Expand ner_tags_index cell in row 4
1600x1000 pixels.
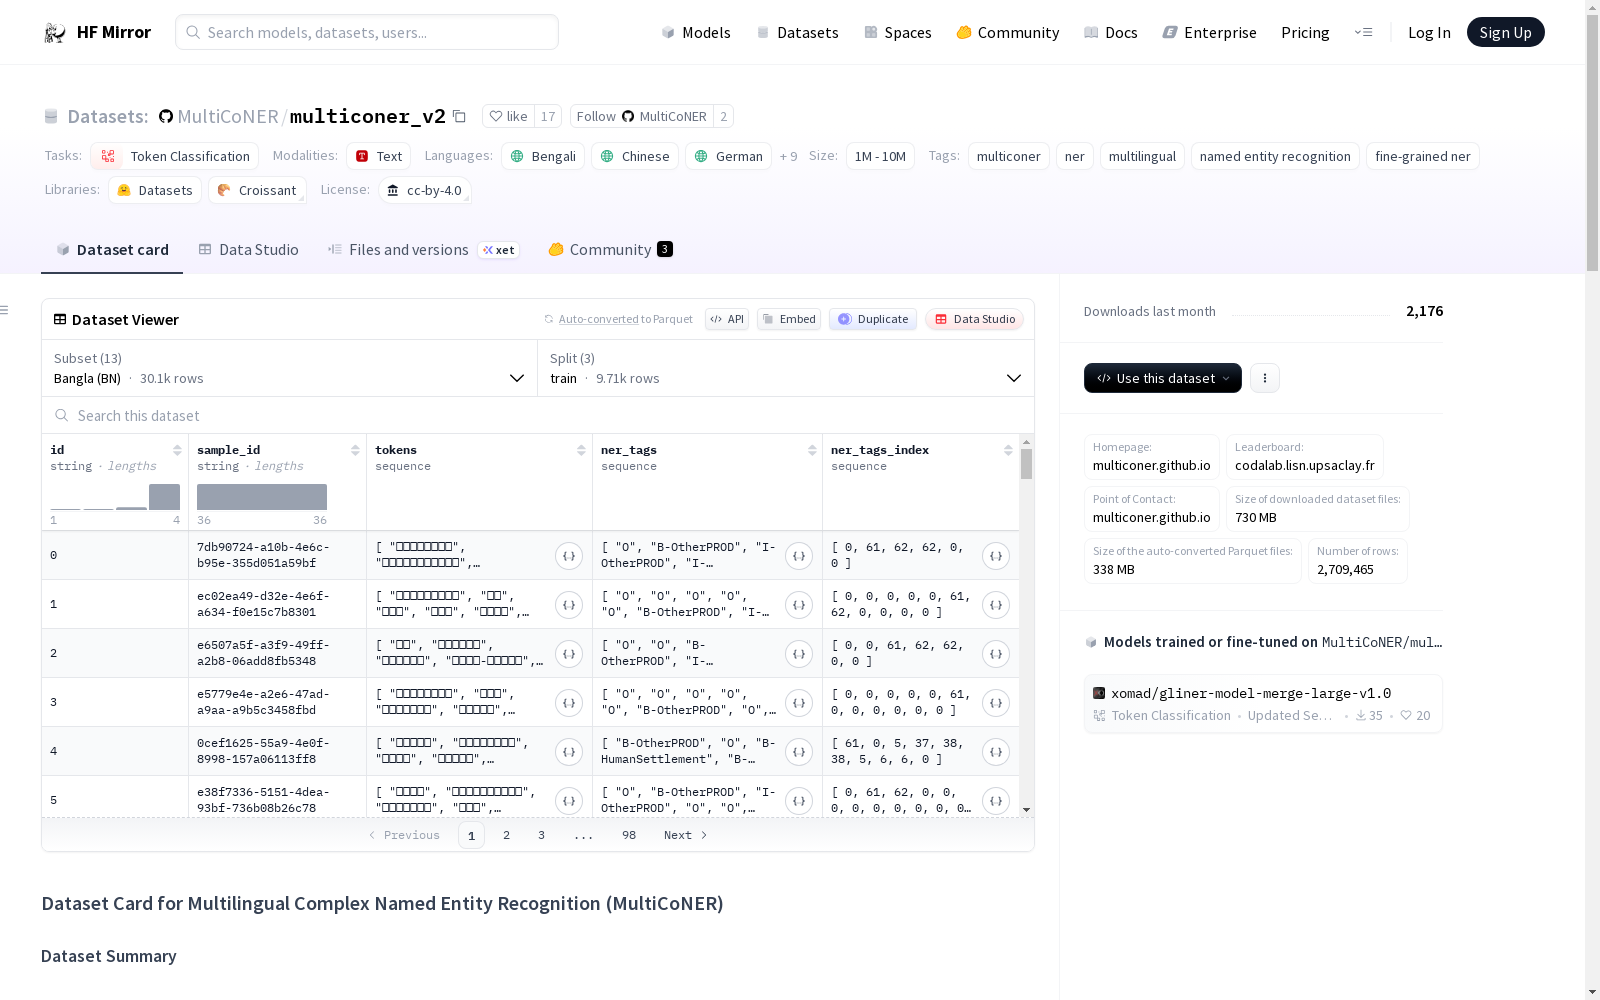pyautogui.click(x=996, y=752)
